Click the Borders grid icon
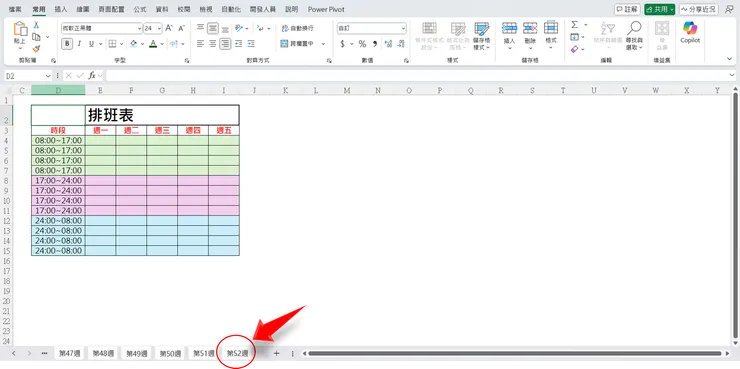The image size is (740, 369). (x=112, y=44)
